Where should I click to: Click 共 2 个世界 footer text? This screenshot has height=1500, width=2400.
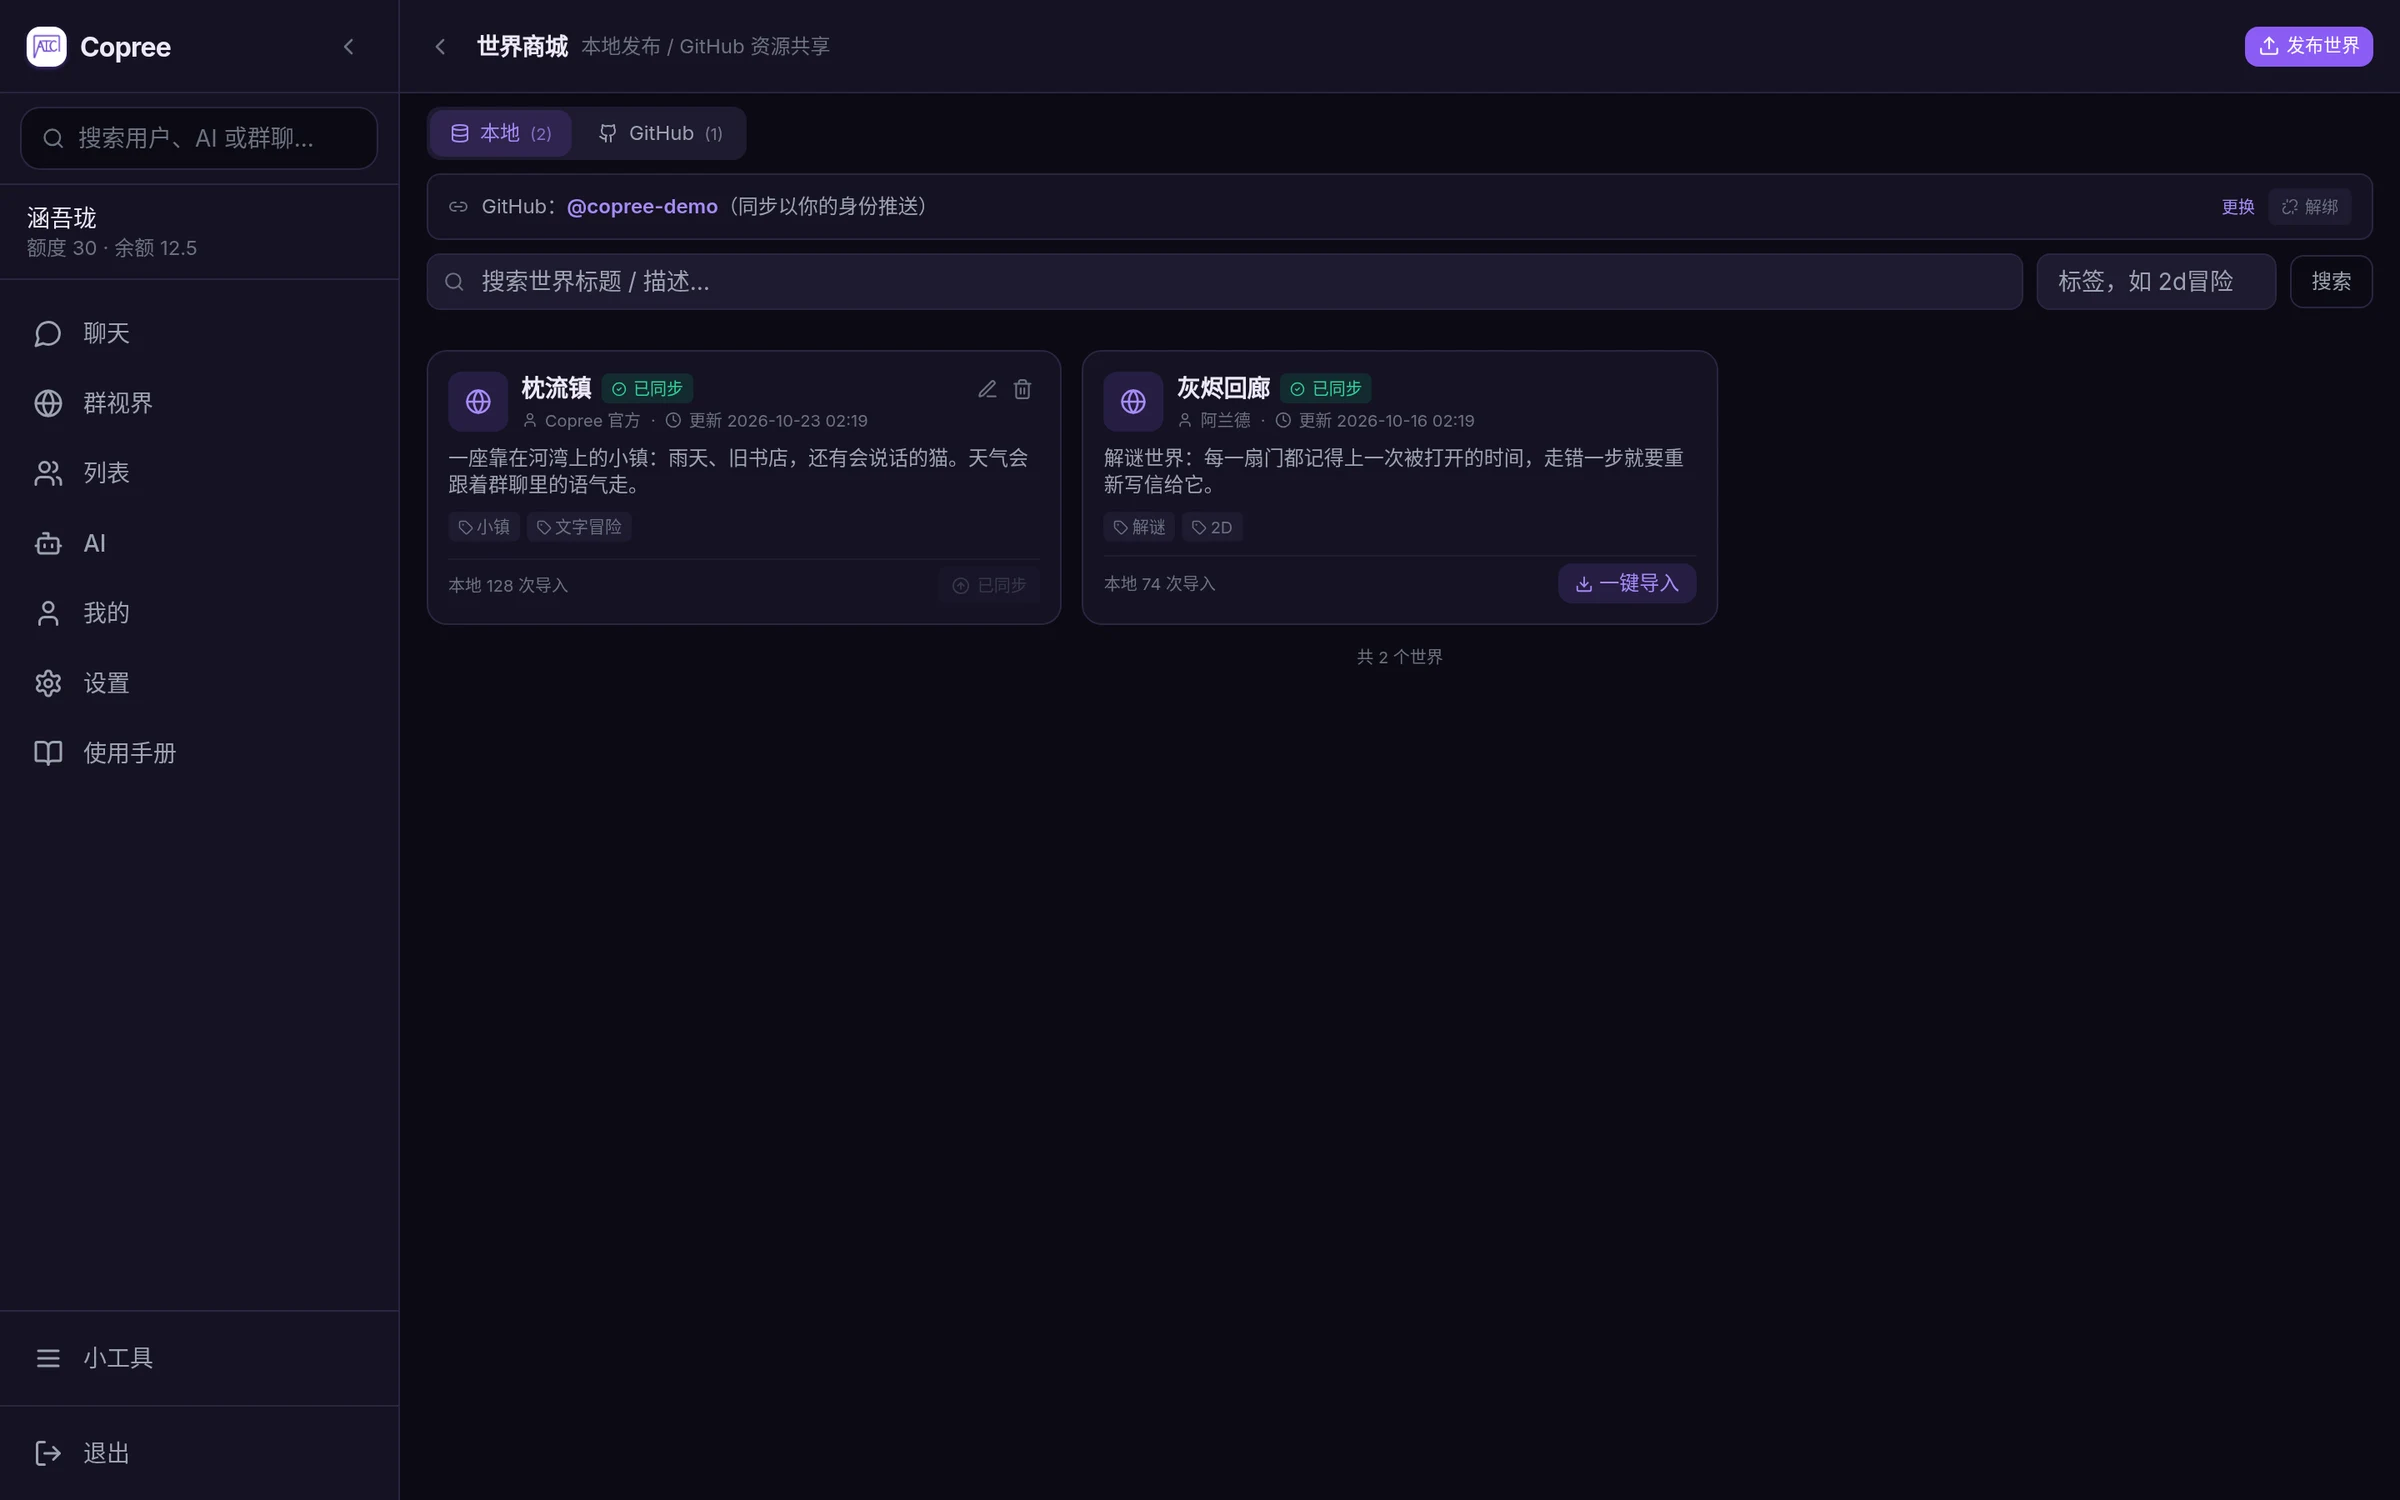[1399, 657]
